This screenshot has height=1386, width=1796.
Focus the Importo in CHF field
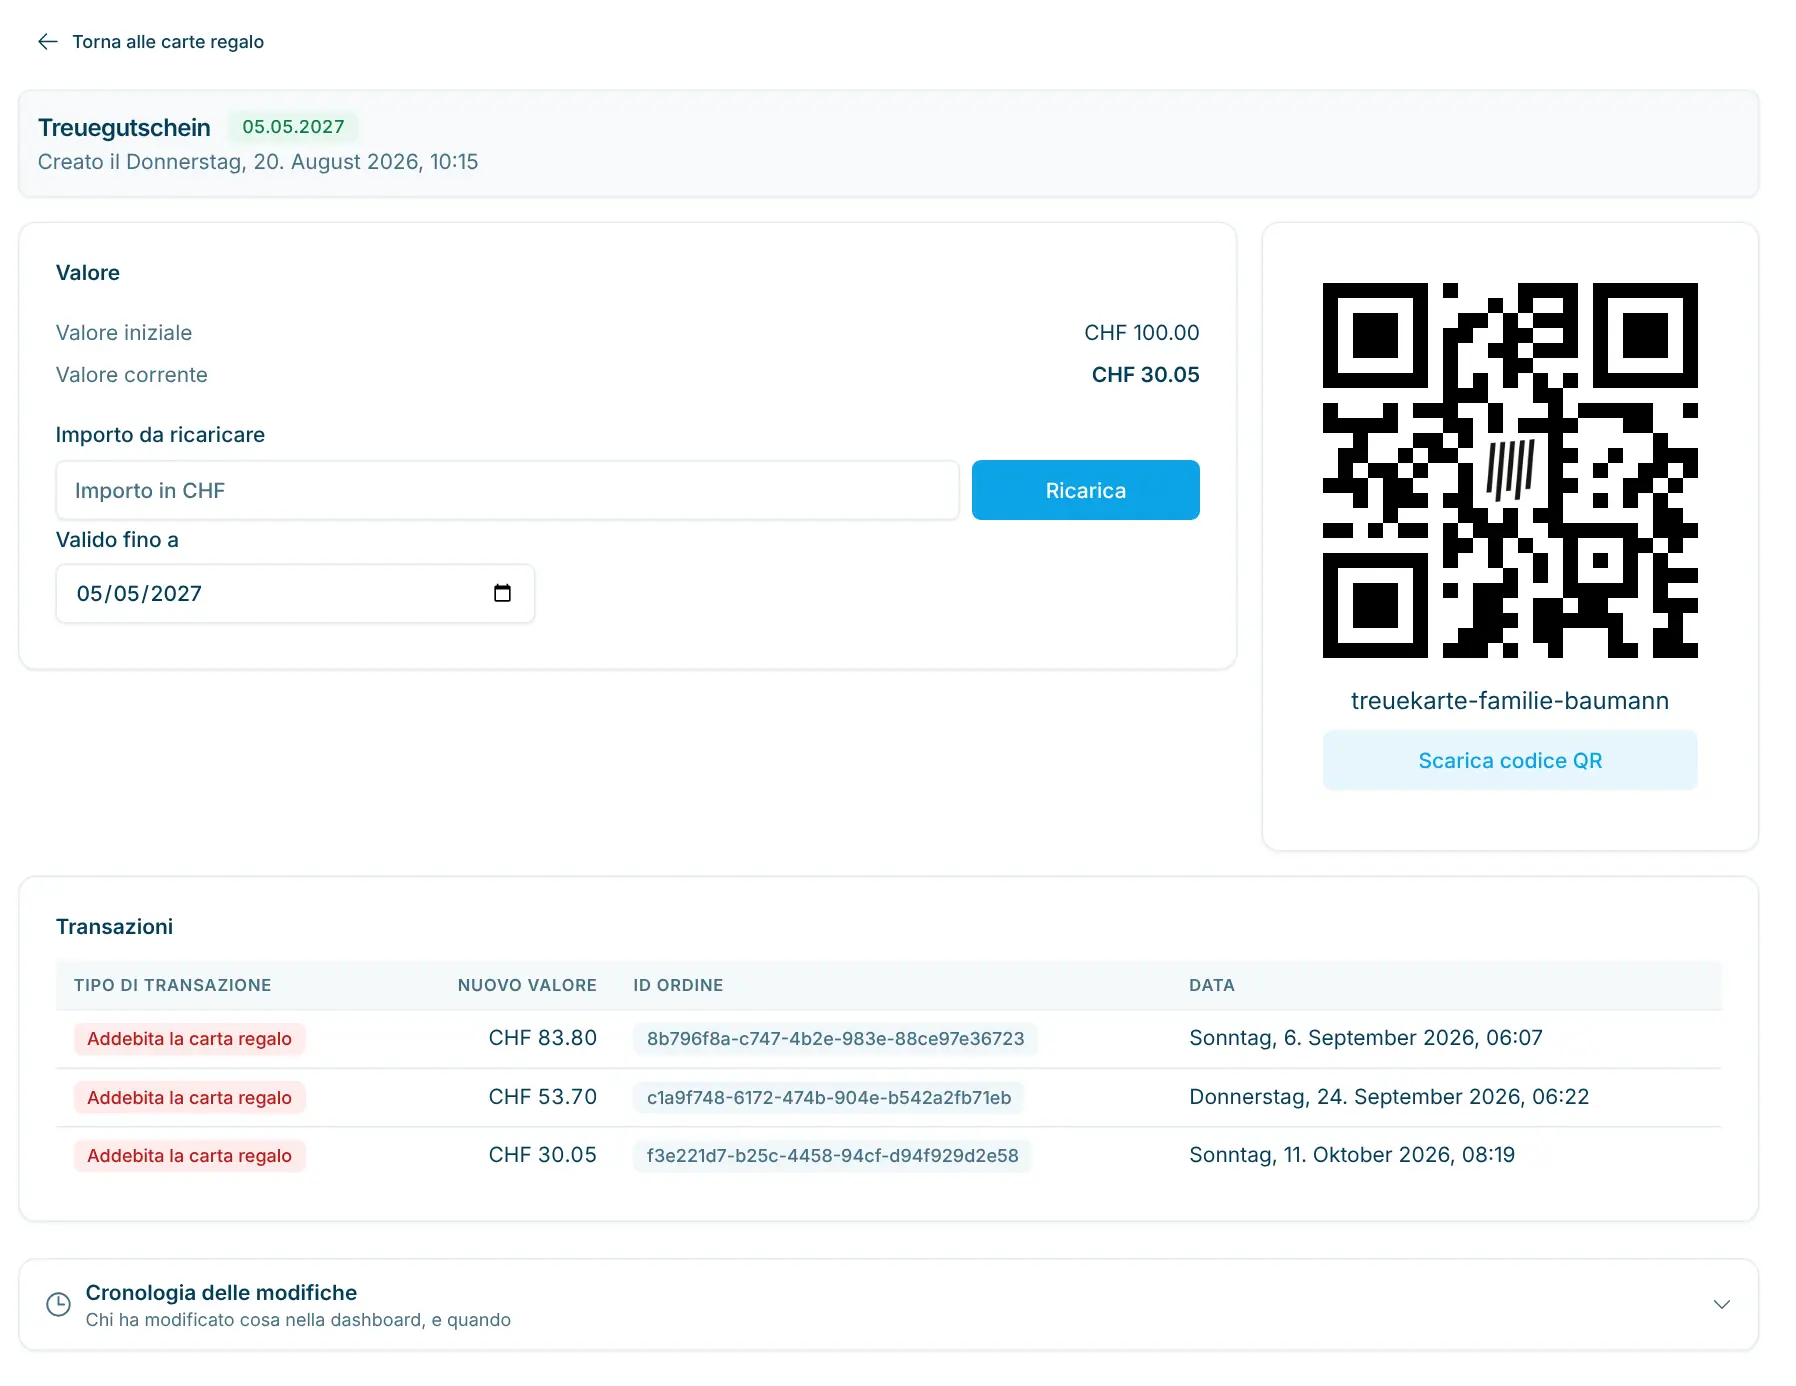point(507,490)
